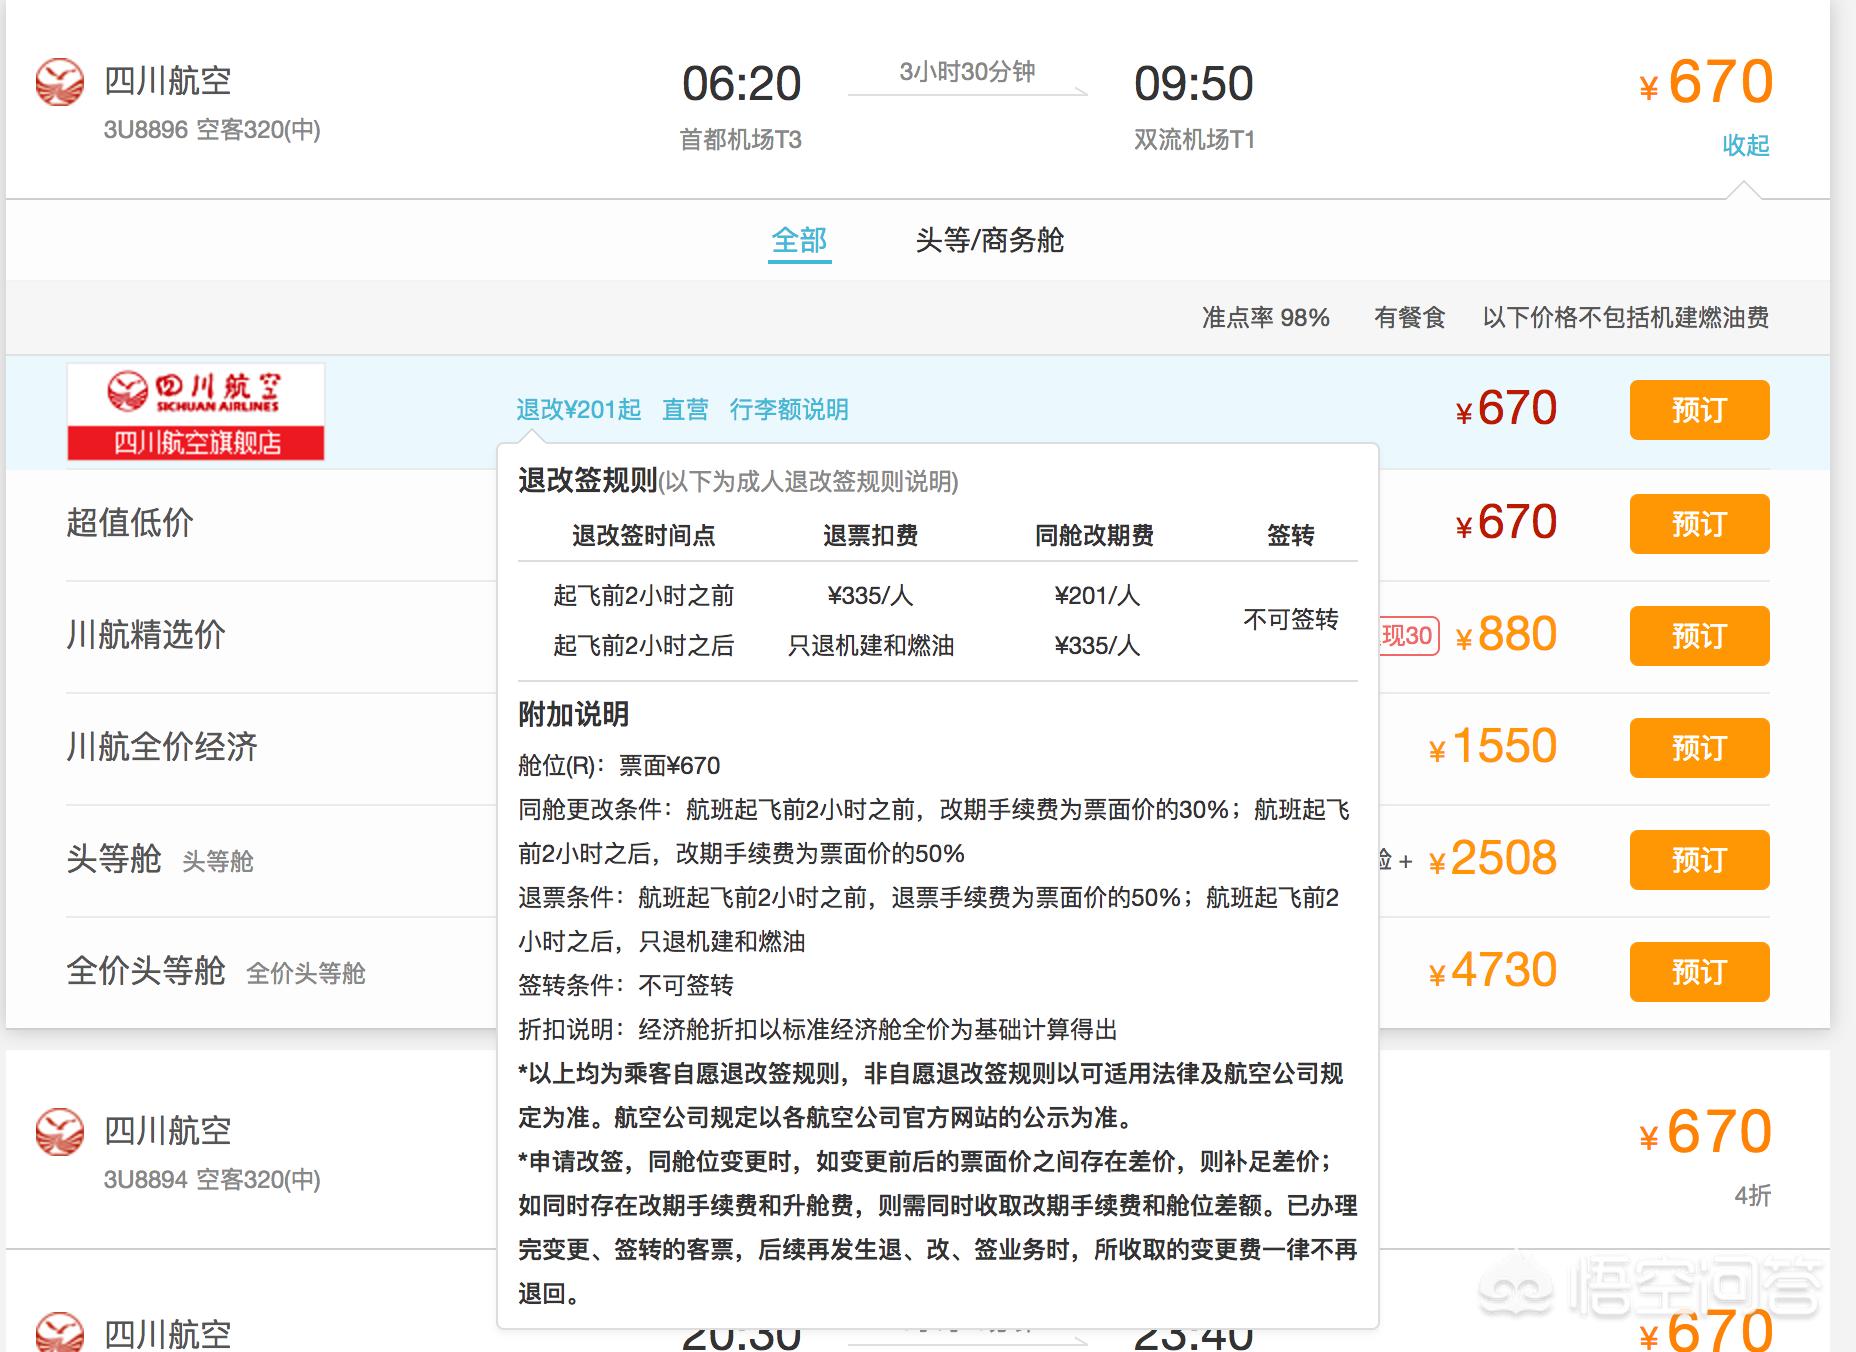This screenshot has width=1856, height=1352.
Task: Book the 超值低价 fare
Action: pos(1699,523)
